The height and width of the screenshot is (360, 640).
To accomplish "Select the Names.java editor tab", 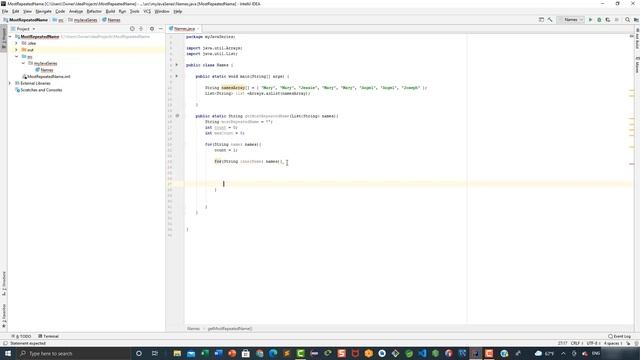I will point(184,29).
